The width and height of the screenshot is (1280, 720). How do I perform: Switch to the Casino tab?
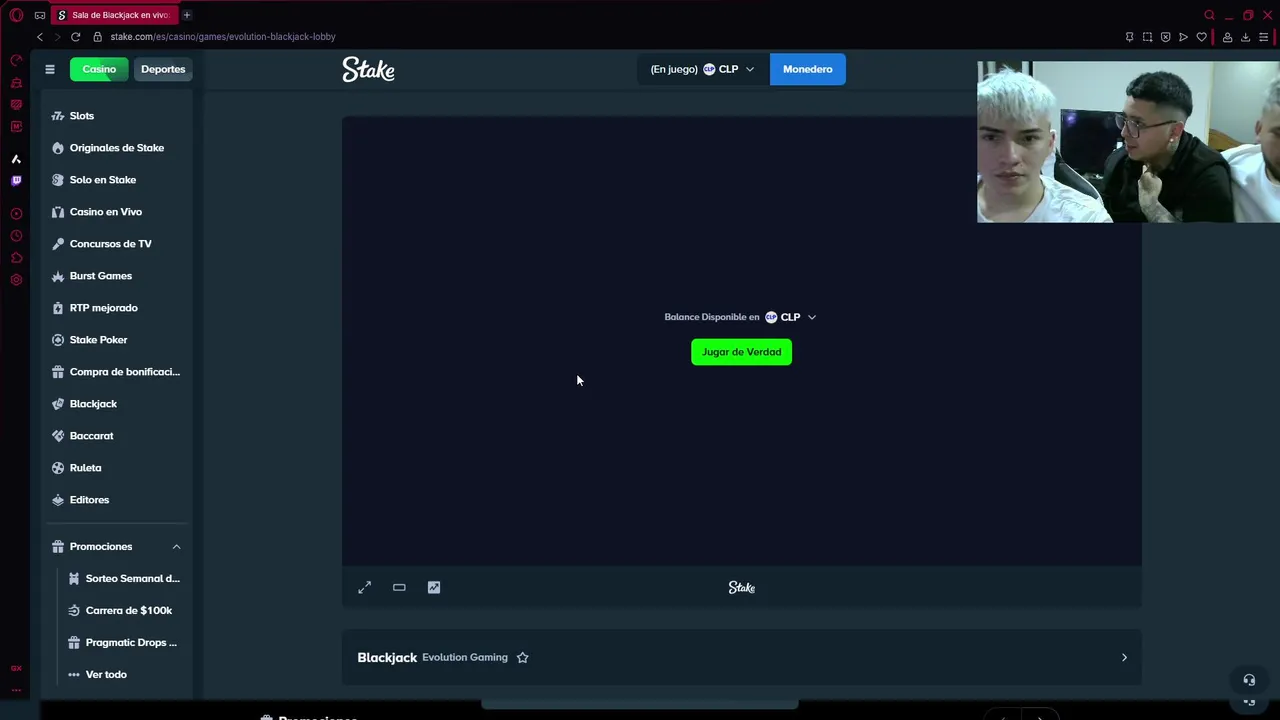[99, 69]
